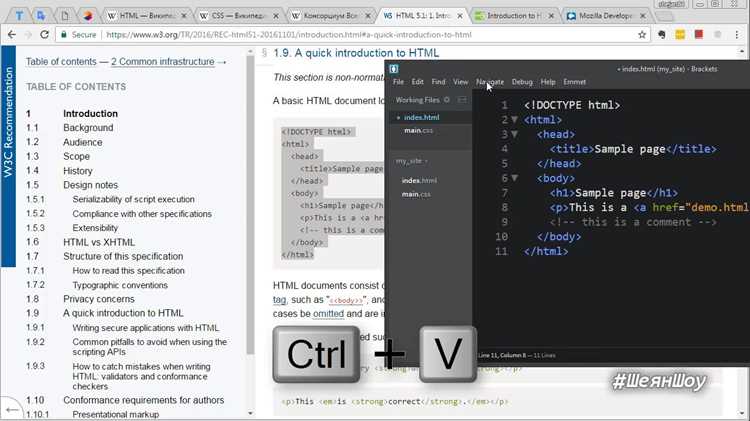The width and height of the screenshot is (750, 421).
Task: Collapse the body tag fold arrow on line 6
Action: (515, 178)
